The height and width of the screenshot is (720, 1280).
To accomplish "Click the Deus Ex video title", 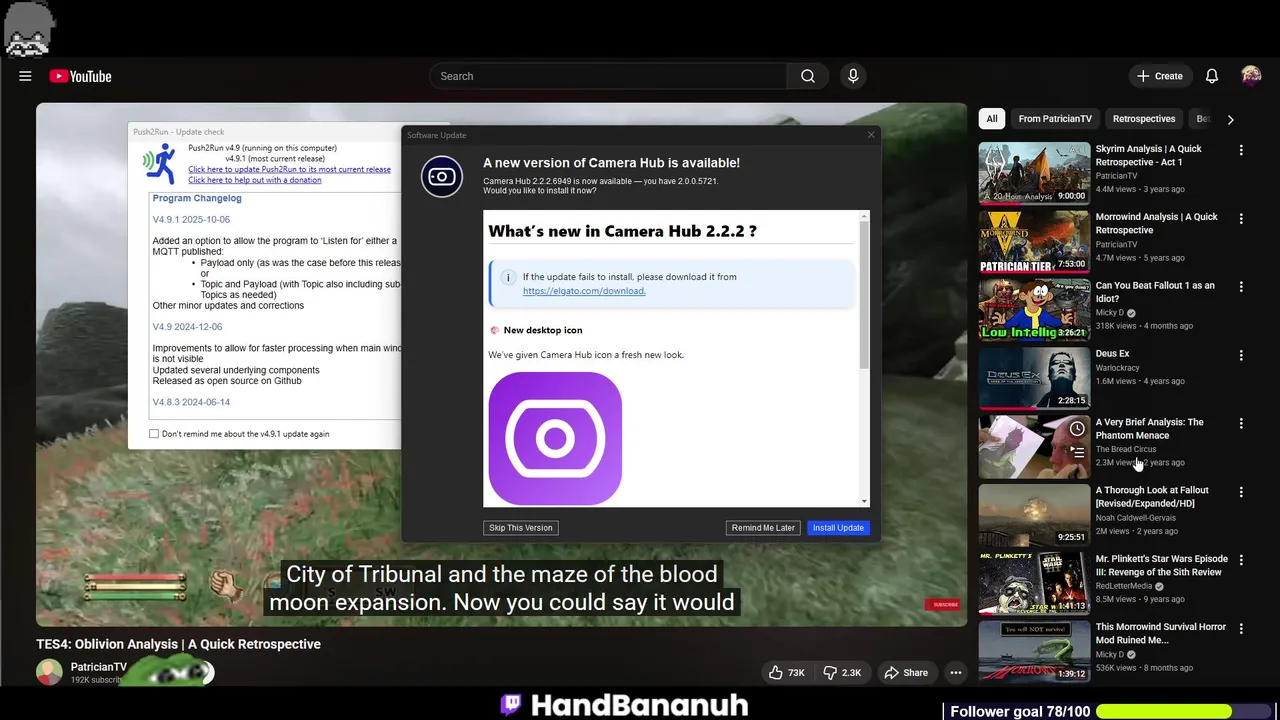I will [x=1112, y=354].
